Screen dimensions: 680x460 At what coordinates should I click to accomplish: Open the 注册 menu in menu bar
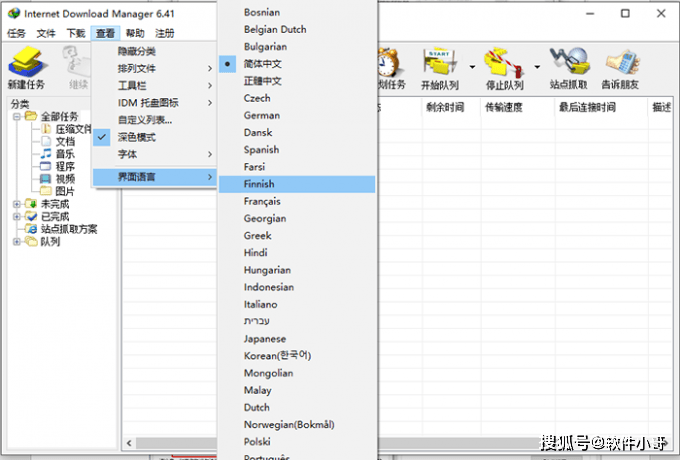pos(165,33)
